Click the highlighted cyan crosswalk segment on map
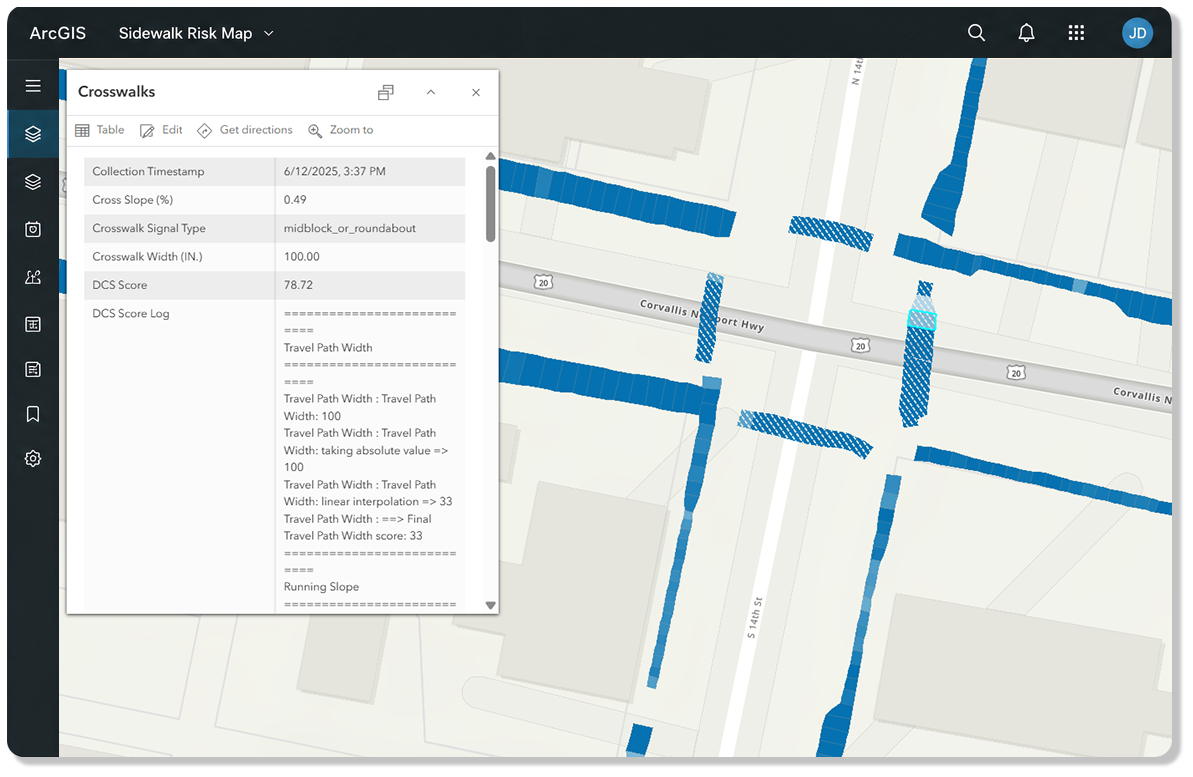This screenshot has height=777, width=1193. [922, 320]
